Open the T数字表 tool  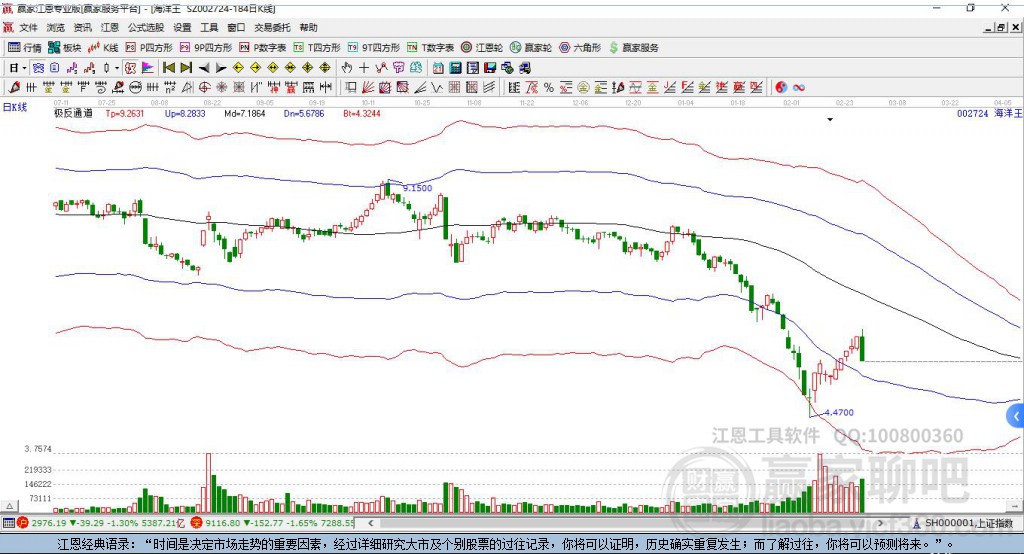pyautogui.click(x=430, y=48)
